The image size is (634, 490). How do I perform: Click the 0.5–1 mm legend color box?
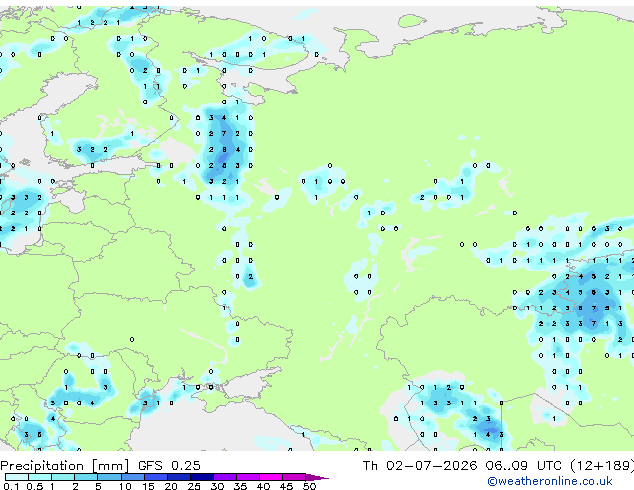click(x=40, y=477)
